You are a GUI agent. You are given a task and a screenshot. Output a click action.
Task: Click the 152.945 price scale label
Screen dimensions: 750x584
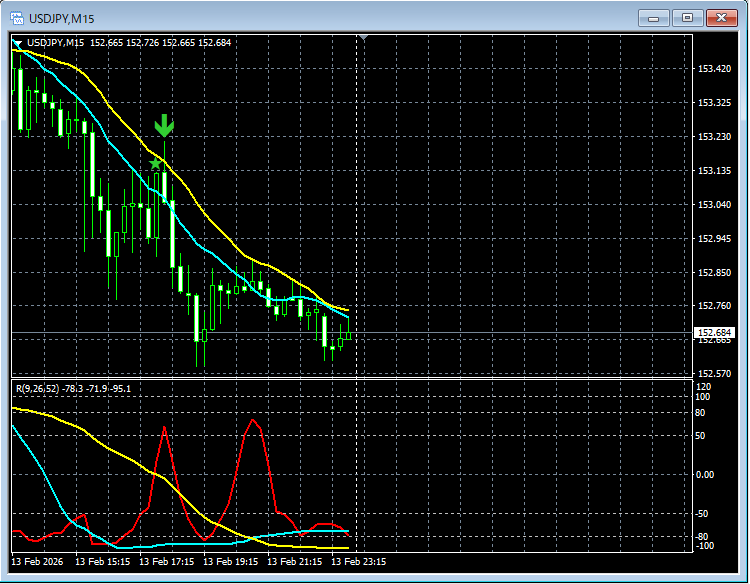(714, 239)
